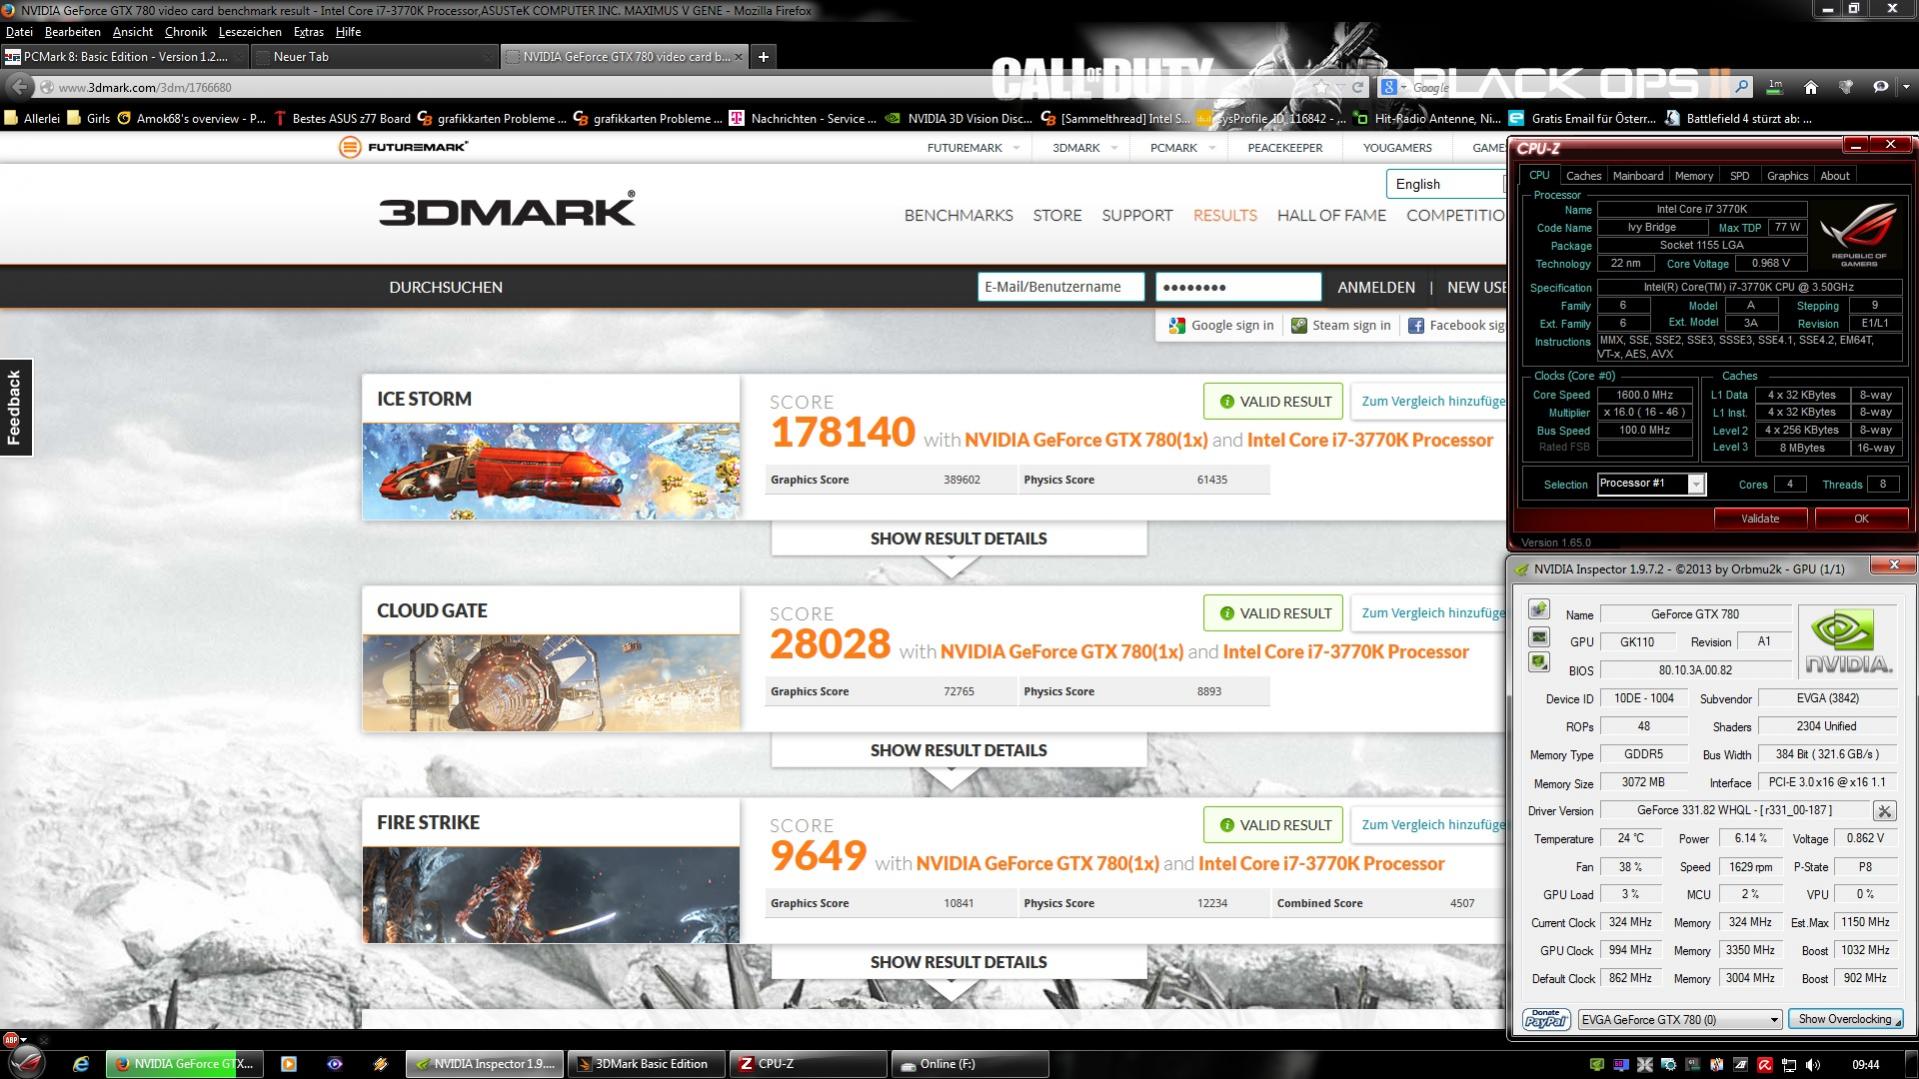Click the volume speaker tray icon
The image size is (1919, 1079).
tap(1813, 1064)
